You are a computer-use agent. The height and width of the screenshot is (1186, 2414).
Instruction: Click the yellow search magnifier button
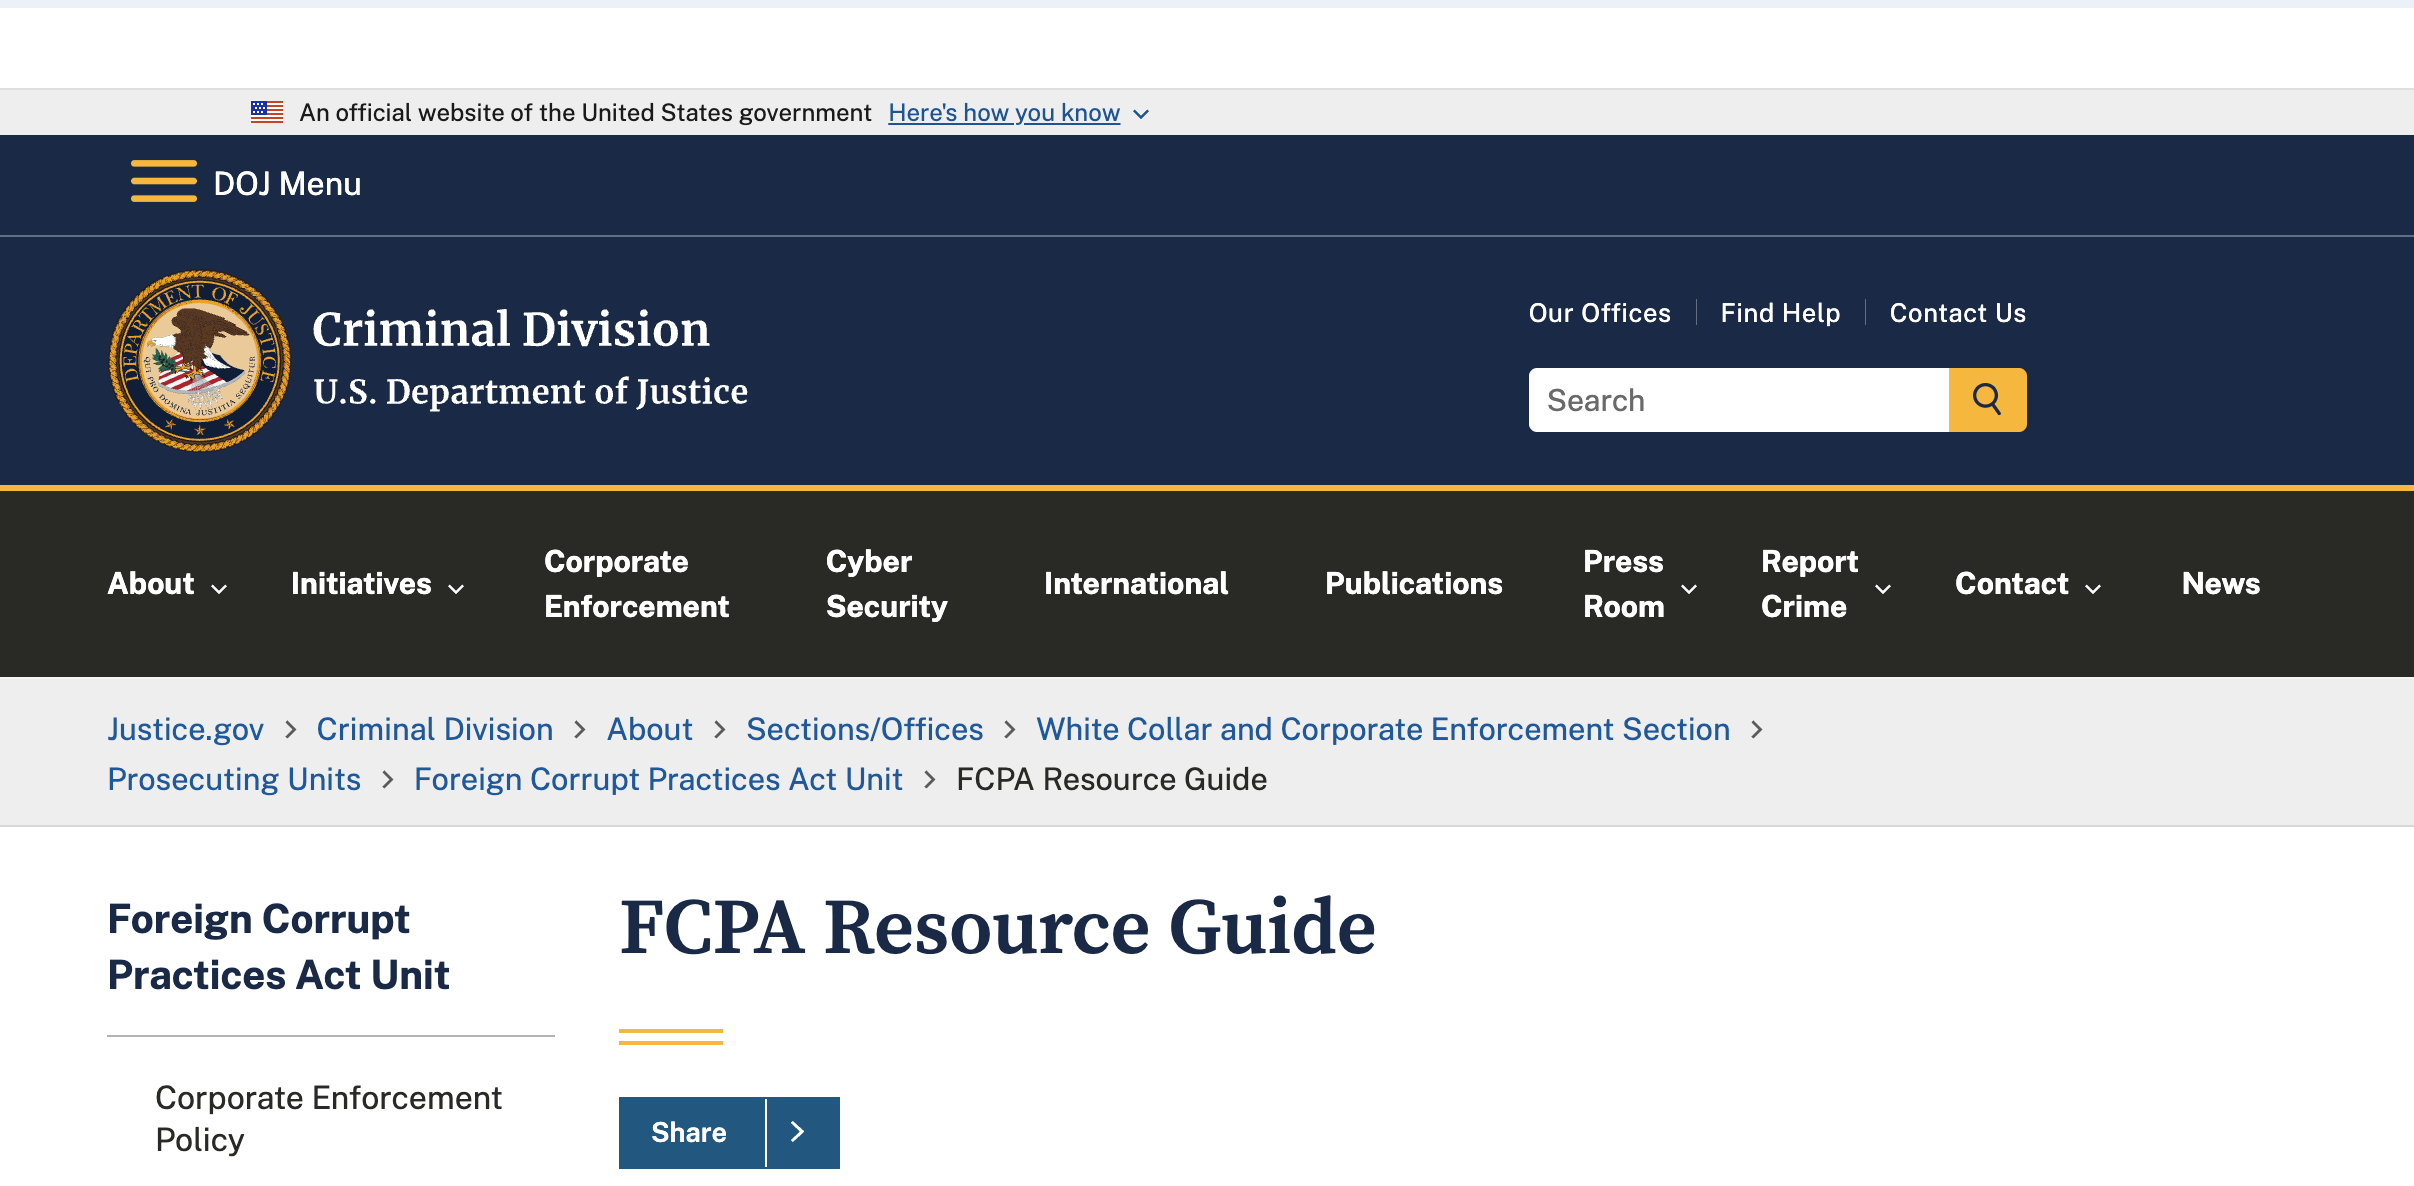point(1987,400)
